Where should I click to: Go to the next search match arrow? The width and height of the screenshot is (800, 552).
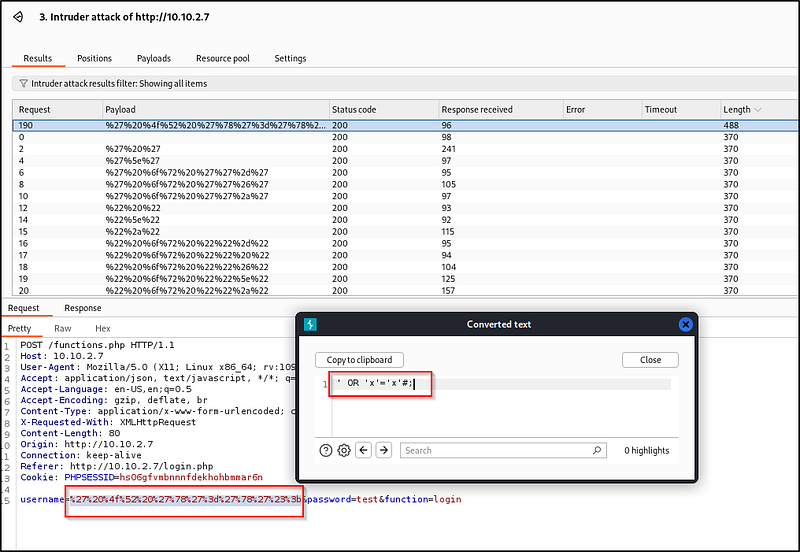pos(384,450)
